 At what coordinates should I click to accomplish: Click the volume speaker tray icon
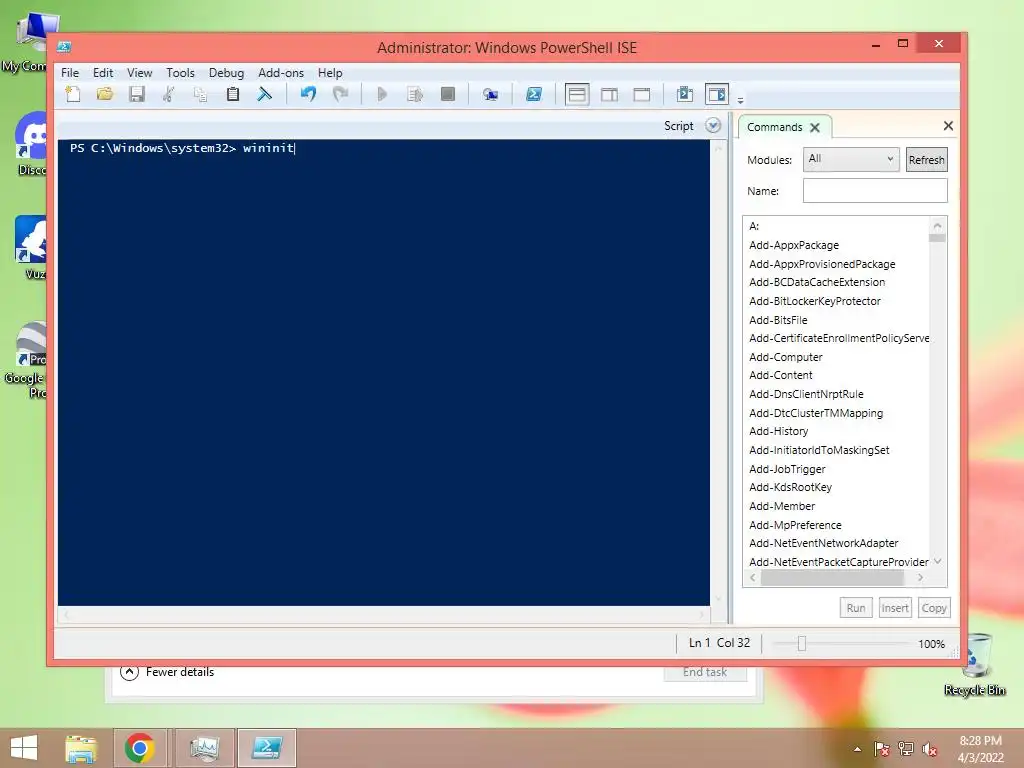pyautogui.click(x=929, y=749)
